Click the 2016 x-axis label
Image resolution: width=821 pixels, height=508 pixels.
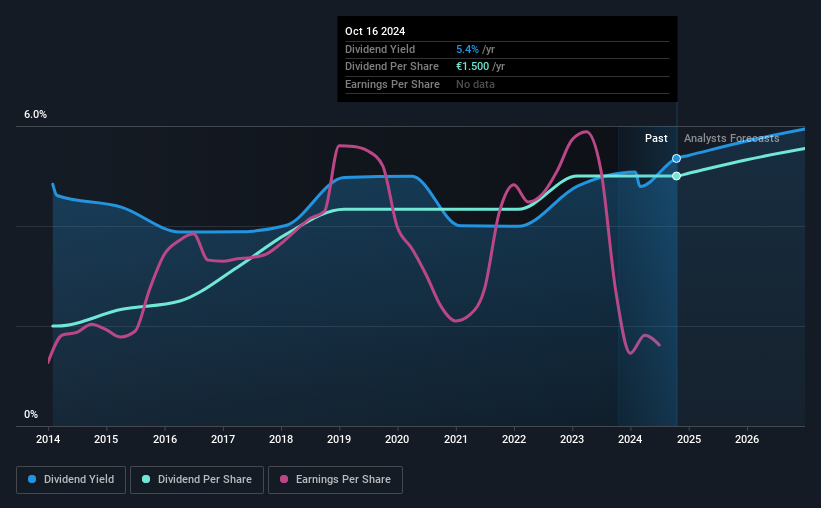[165, 439]
